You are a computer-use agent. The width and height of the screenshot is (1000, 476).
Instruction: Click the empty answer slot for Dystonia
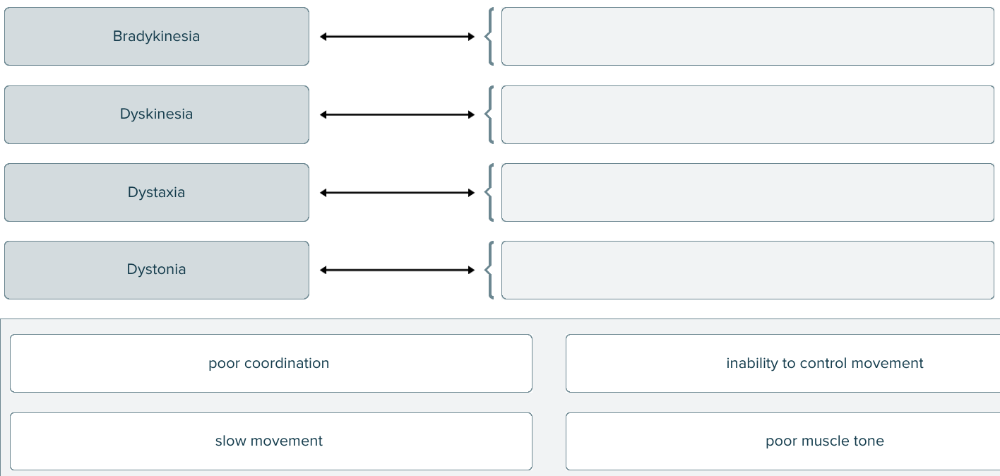pyautogui.click(x=747, y=270)
